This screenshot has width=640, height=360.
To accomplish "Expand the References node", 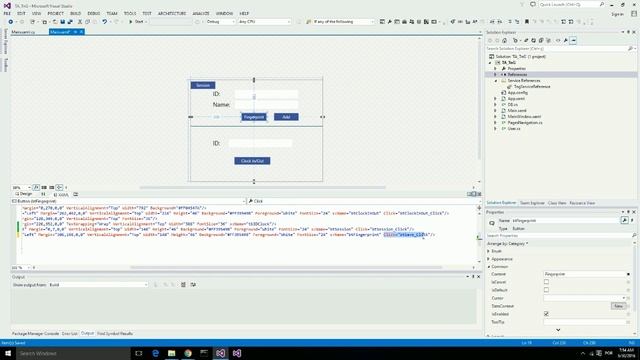I will tap(496, 75).
